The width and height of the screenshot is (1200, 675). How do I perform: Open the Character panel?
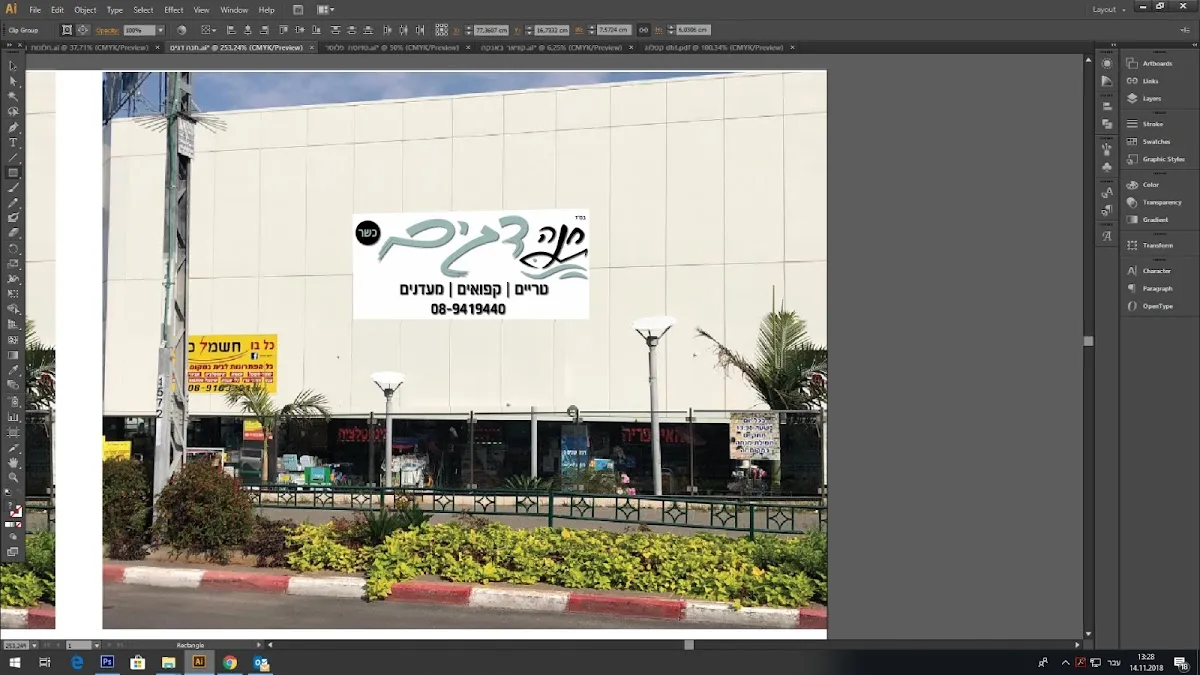click(x=1156, y=271)
